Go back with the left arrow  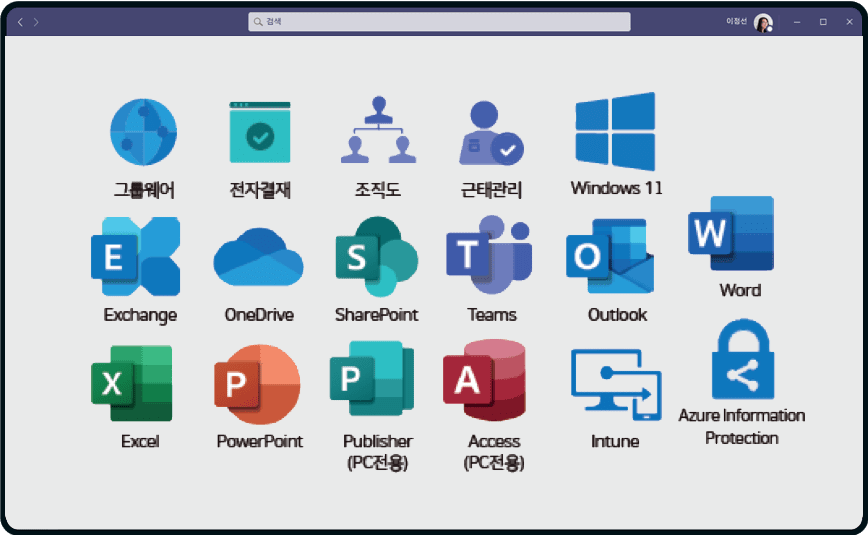21,22
